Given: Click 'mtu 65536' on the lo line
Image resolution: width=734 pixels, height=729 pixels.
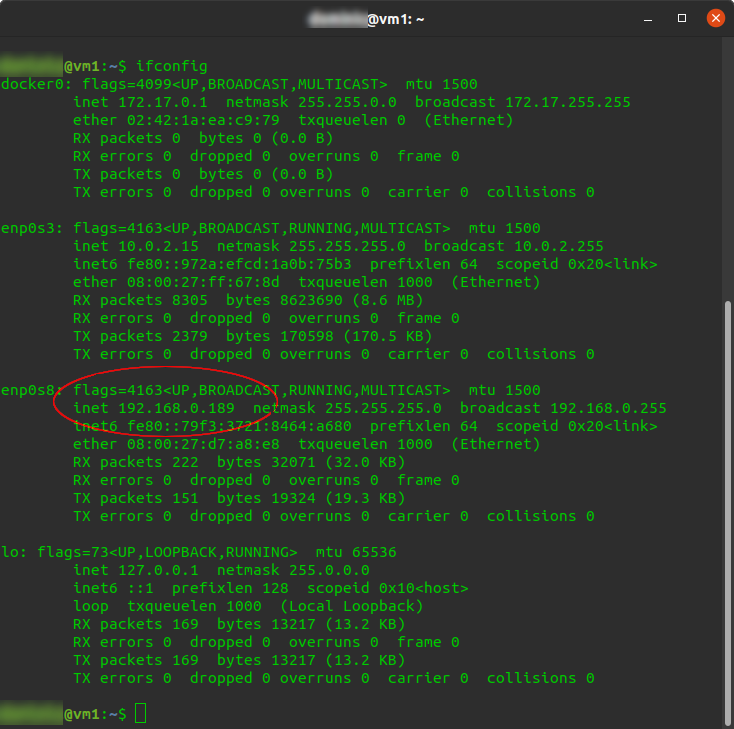Looking at the screenshot, I should tap(356, 552).
